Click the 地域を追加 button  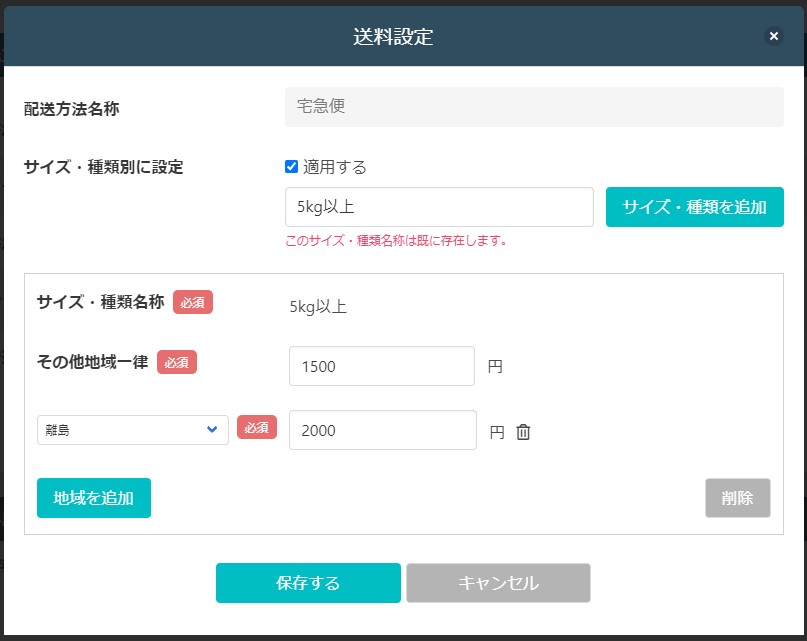[x=94, y=498]
